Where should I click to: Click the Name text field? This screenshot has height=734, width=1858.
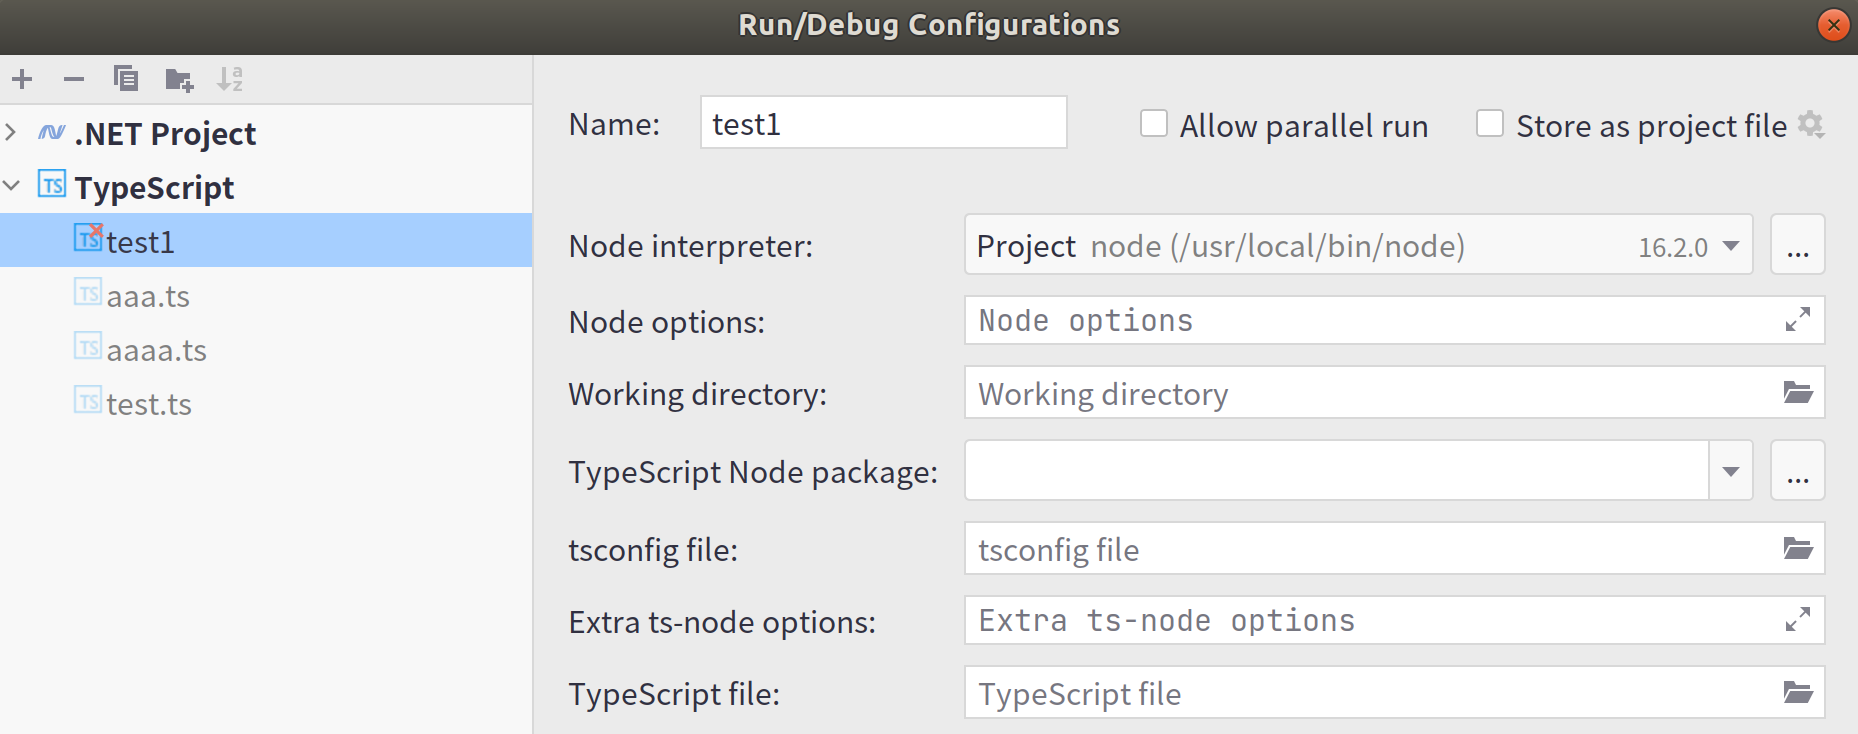pyautogui.click(x=883, y=124)
